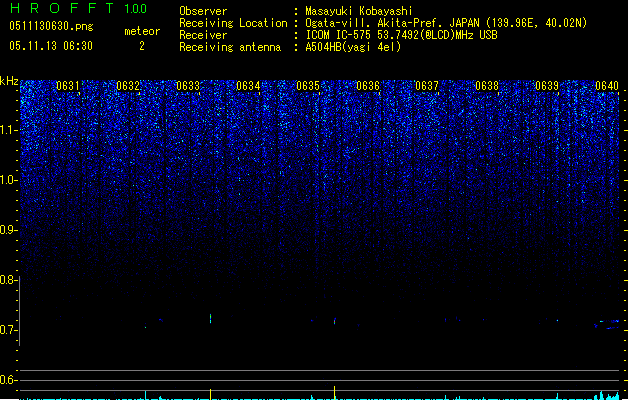The width and height of the screenshot is (629, 400).
Task: Click the Observer name Masayuki Kobayashi
Action: click(359, 11)
